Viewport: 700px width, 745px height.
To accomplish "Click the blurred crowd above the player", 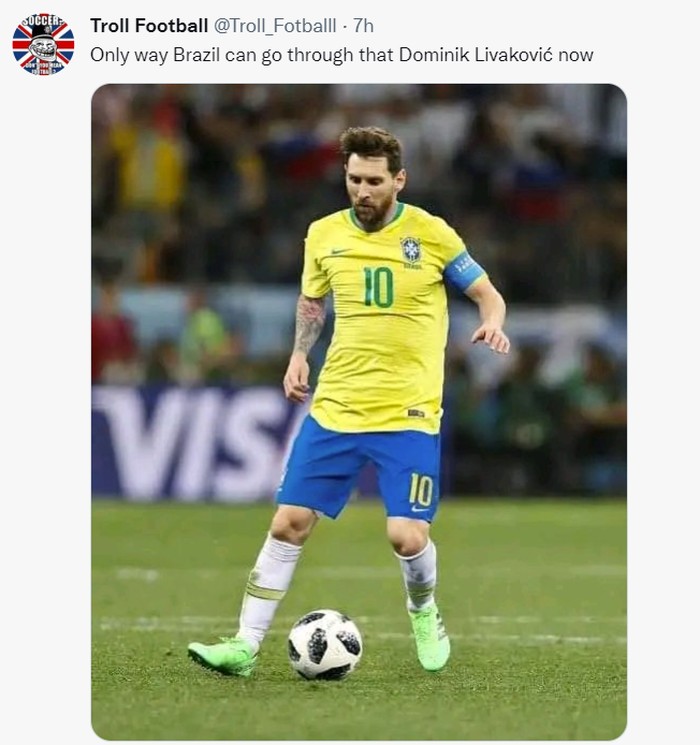I will 359,105.
